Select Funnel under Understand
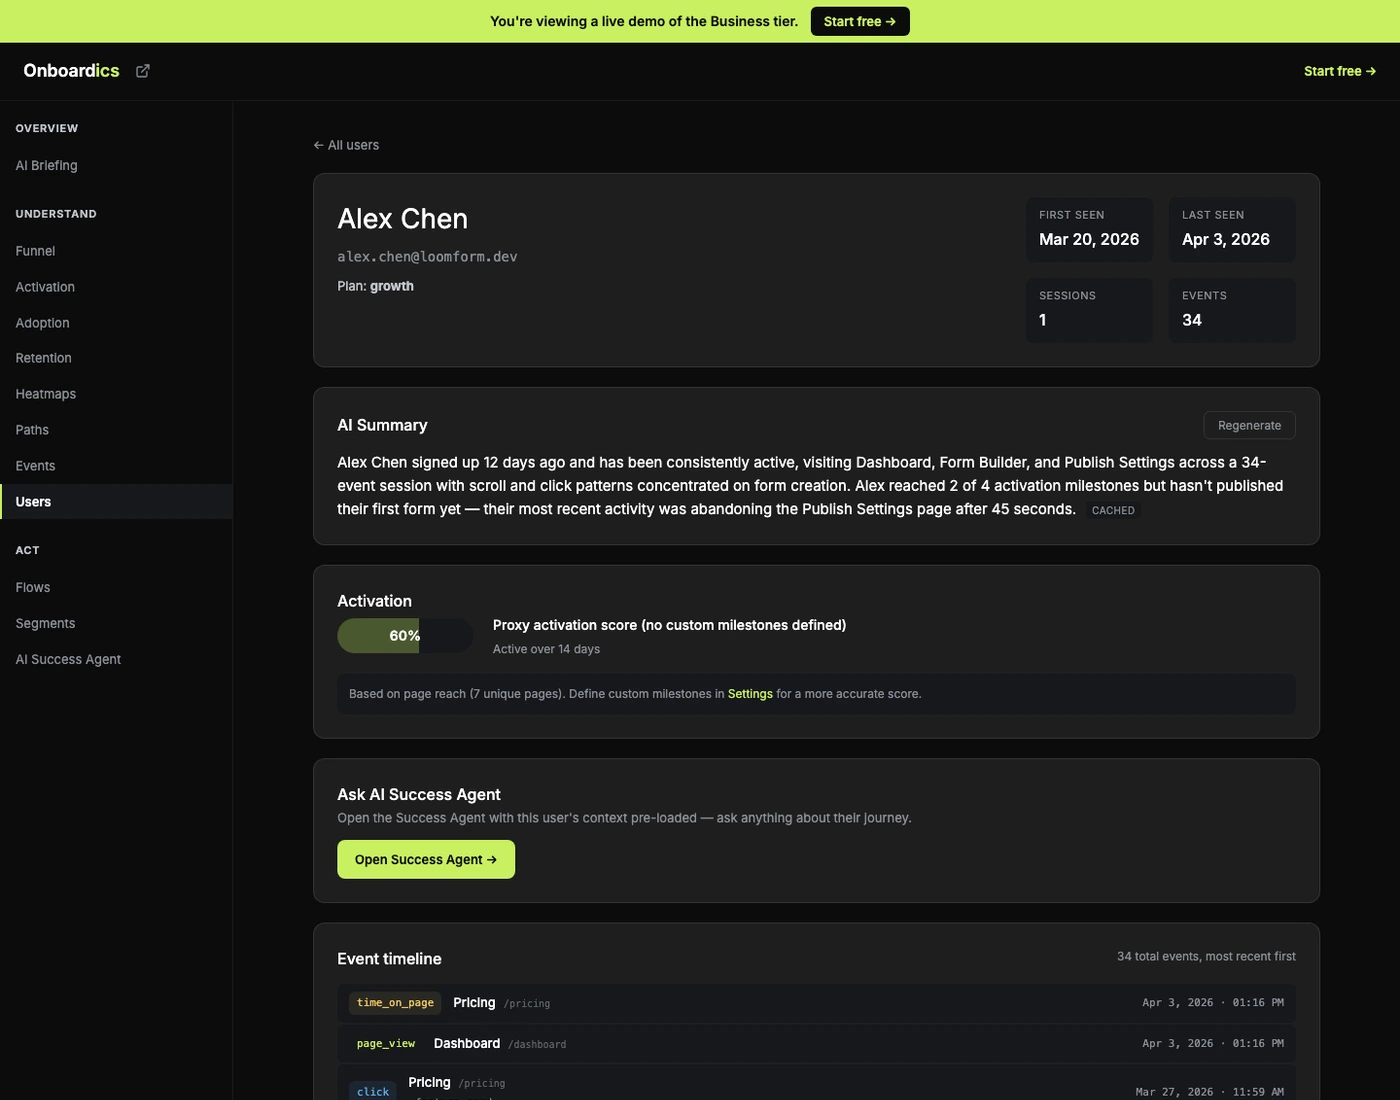This screenshot has width=1400, height=1100. (35, 251)
